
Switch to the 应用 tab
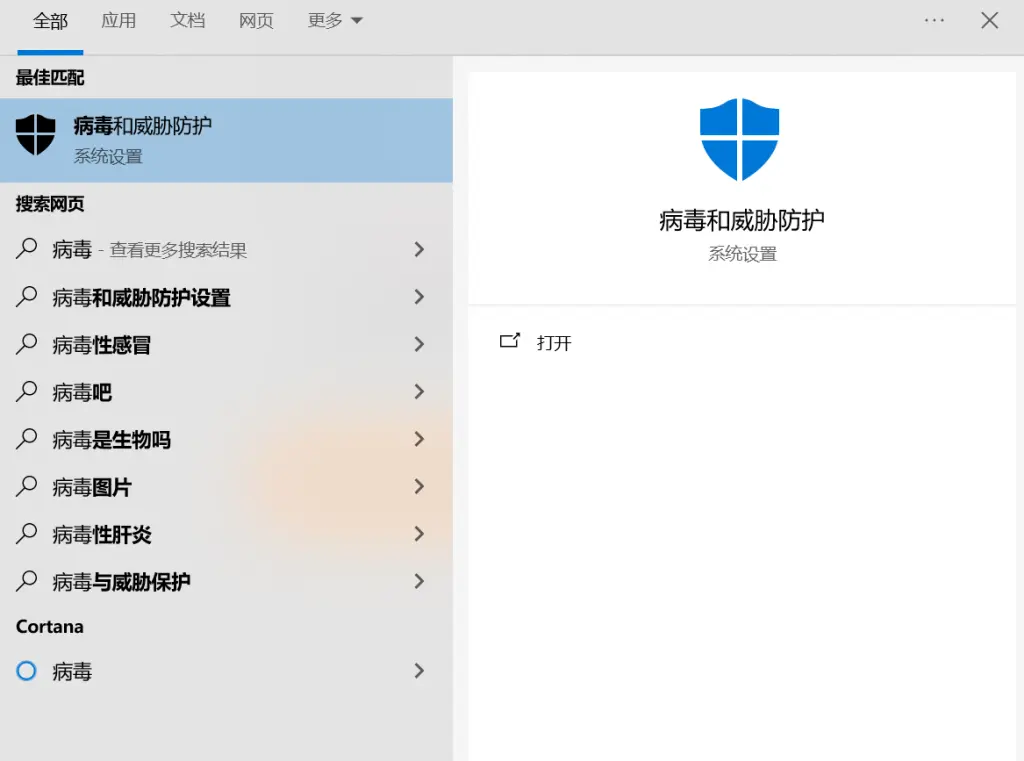tap(119, 21)
